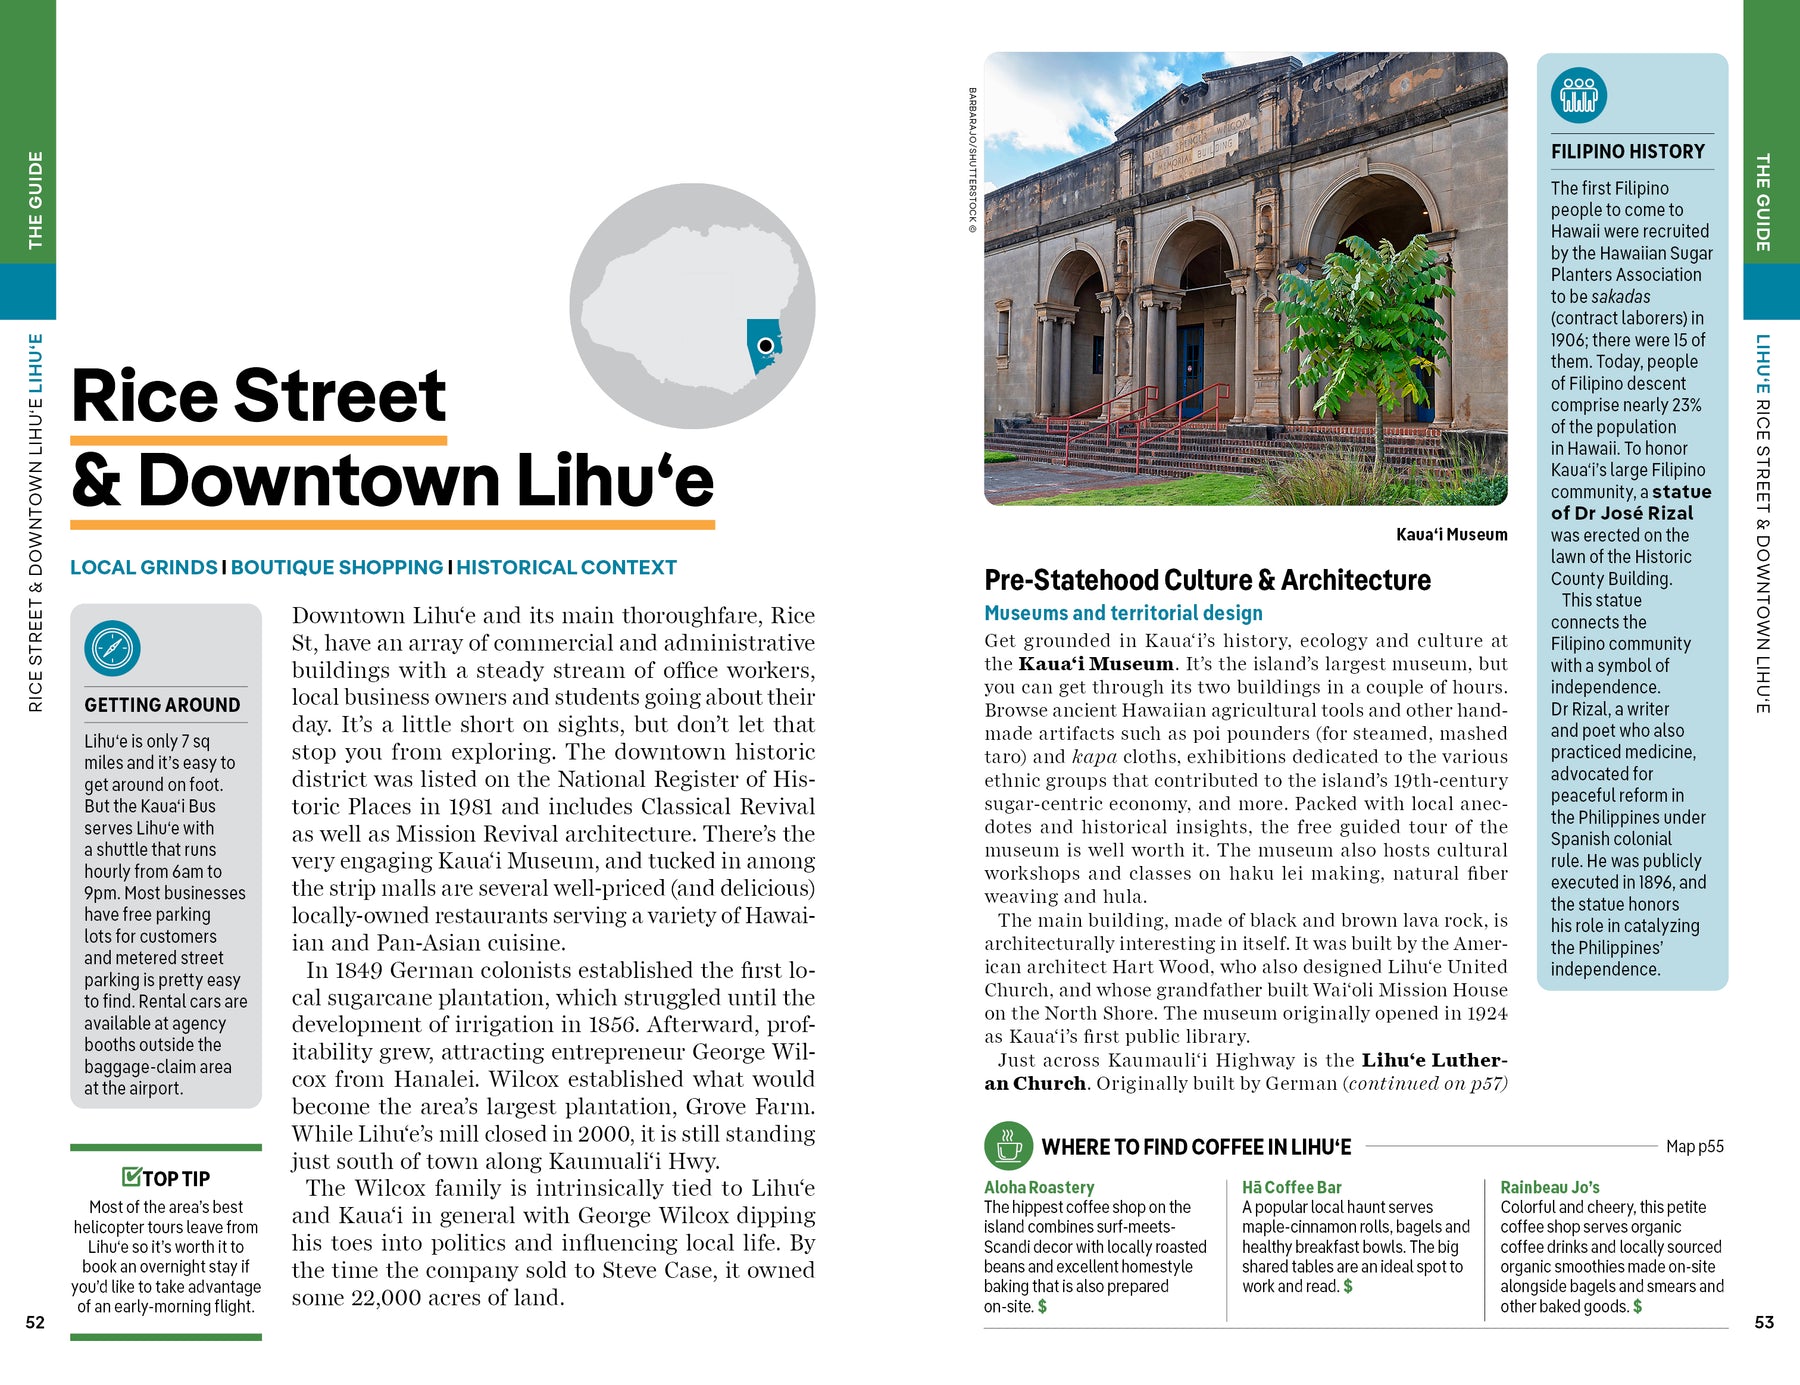Viewport: 1800px width, 1385px height.
Task: Click the compass icon above Getting Around
Action: pos(112,649)
